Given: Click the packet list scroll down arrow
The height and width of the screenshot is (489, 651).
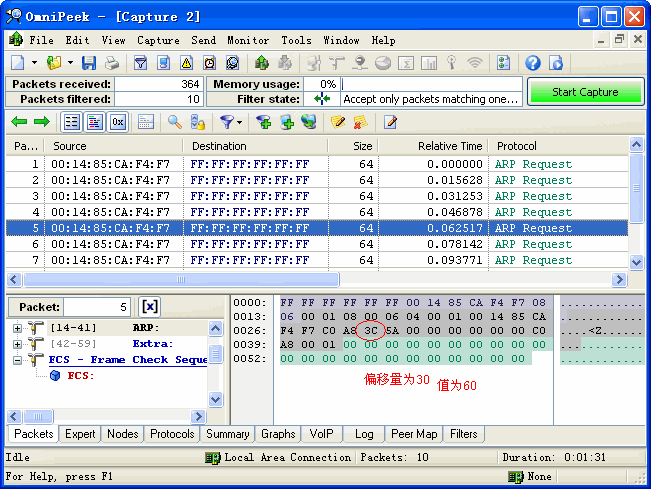Looking at the screenshot, I should click(x=636, y=262).
